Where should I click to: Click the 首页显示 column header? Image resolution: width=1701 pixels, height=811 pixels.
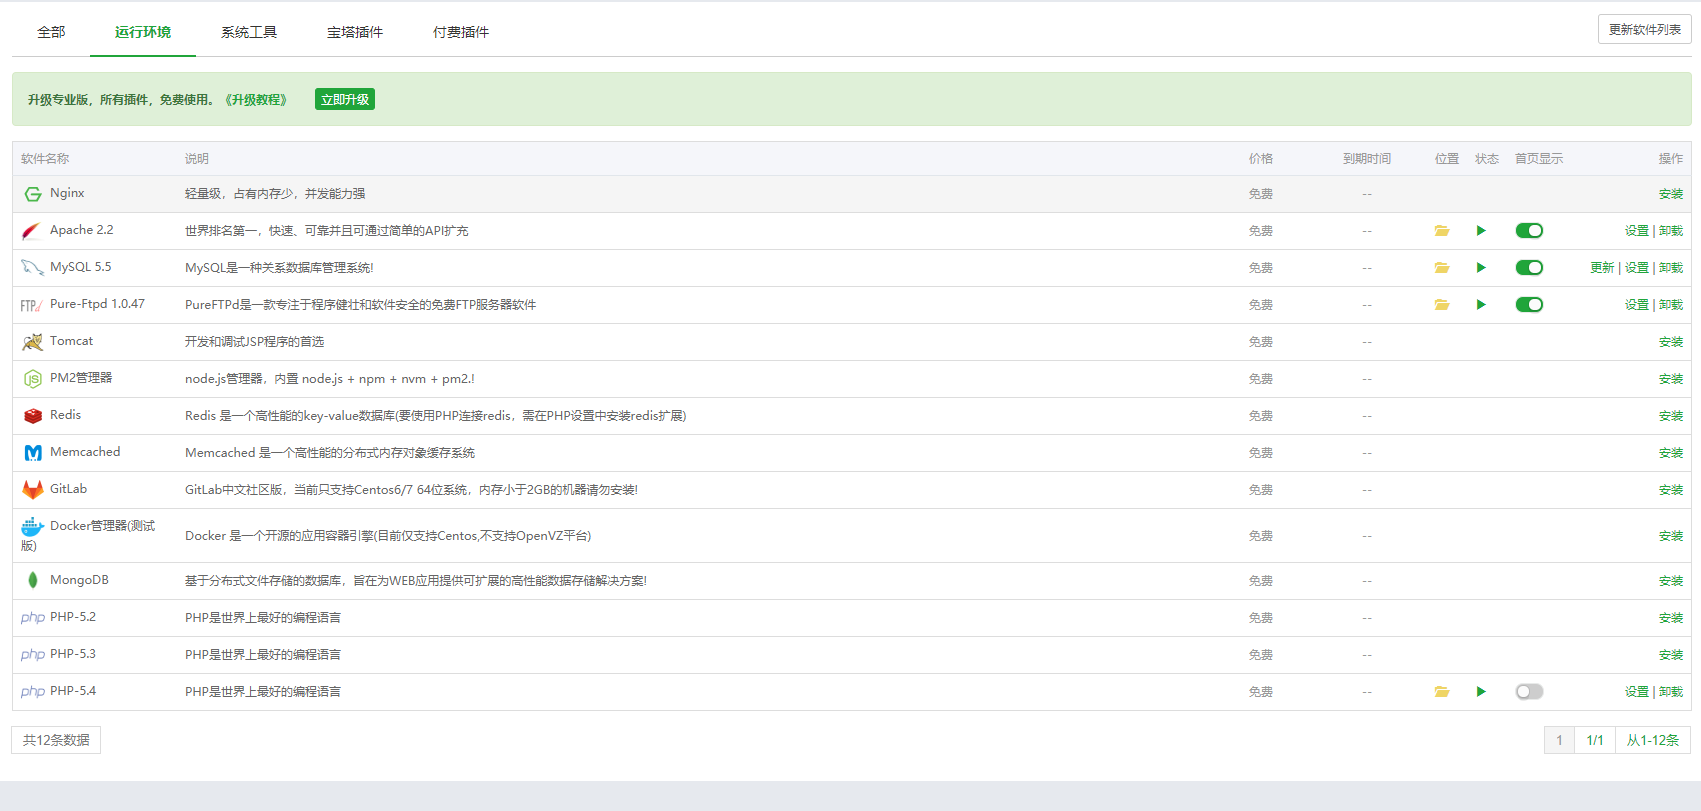[1539, 159]
